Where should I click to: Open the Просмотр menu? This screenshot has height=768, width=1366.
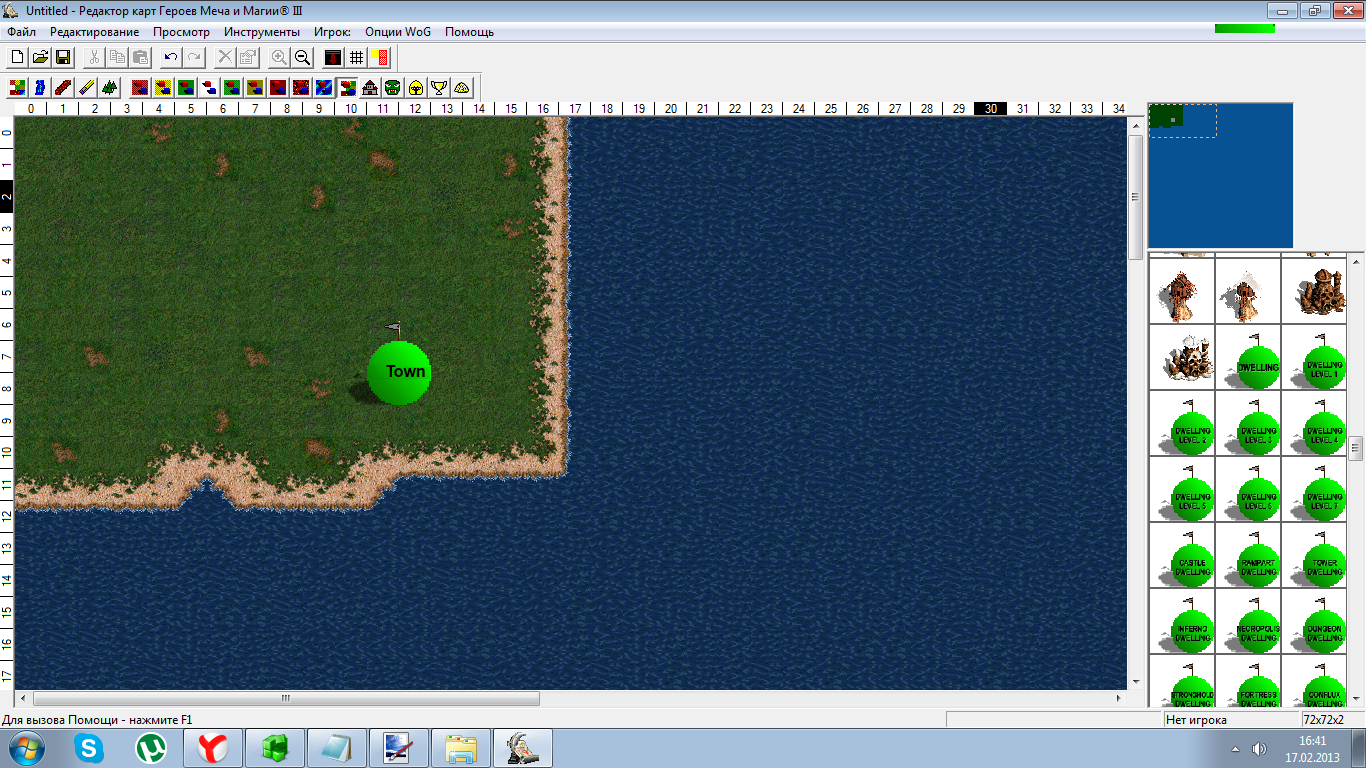click(182, 32)
